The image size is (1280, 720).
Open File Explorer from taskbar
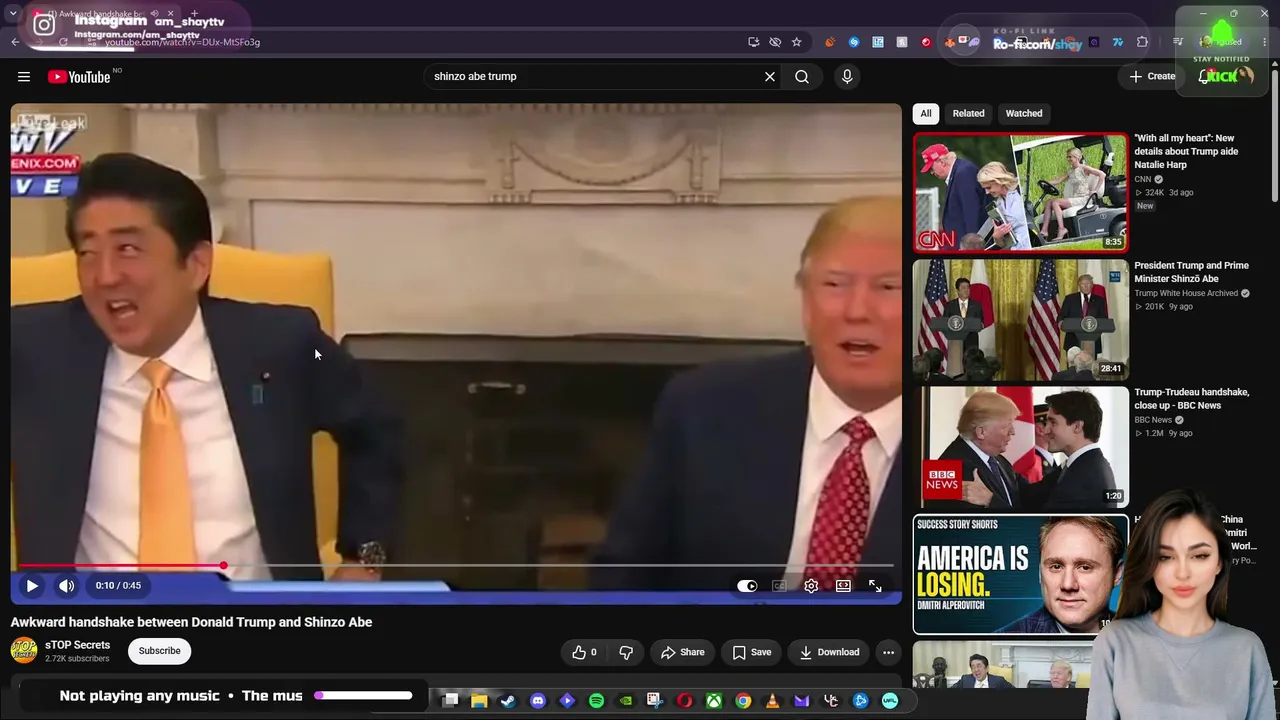pyautogui.click(x=479, y=701)
